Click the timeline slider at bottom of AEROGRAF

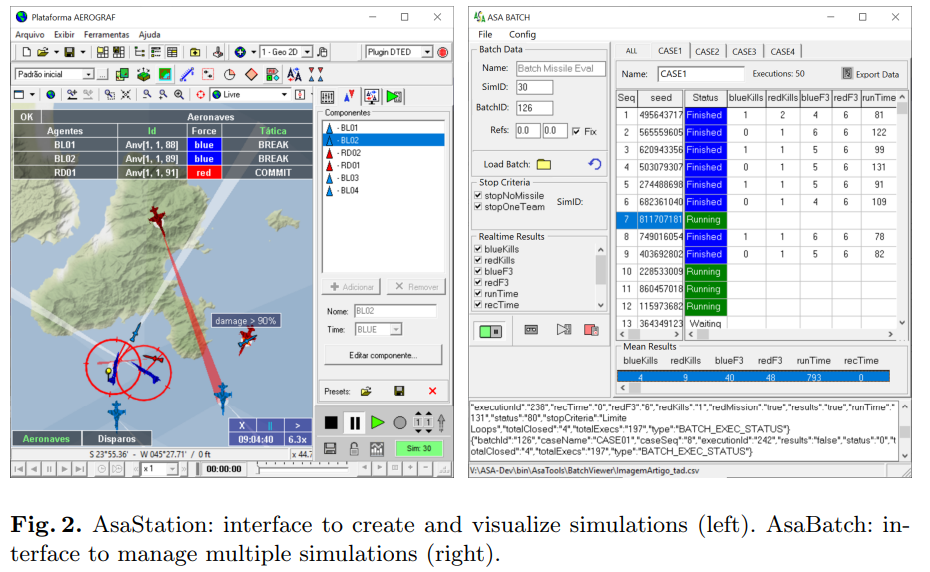[305, 469]
